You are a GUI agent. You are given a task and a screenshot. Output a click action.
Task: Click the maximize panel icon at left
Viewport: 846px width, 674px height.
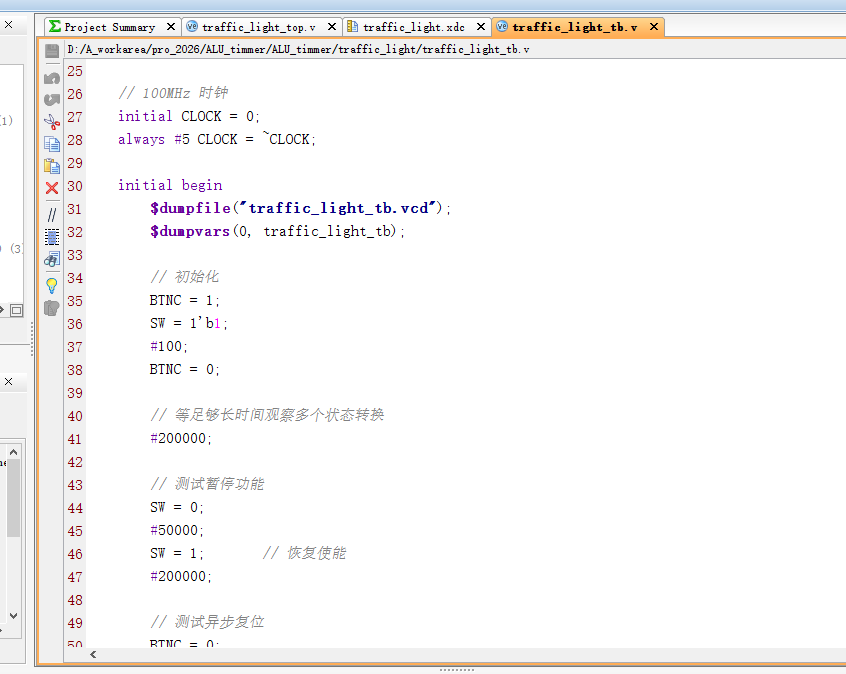17,310
